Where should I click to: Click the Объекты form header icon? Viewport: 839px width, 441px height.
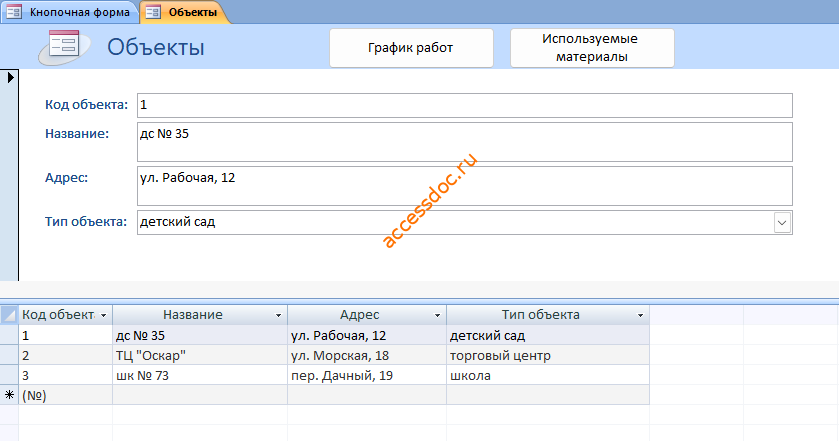point(65,47)
